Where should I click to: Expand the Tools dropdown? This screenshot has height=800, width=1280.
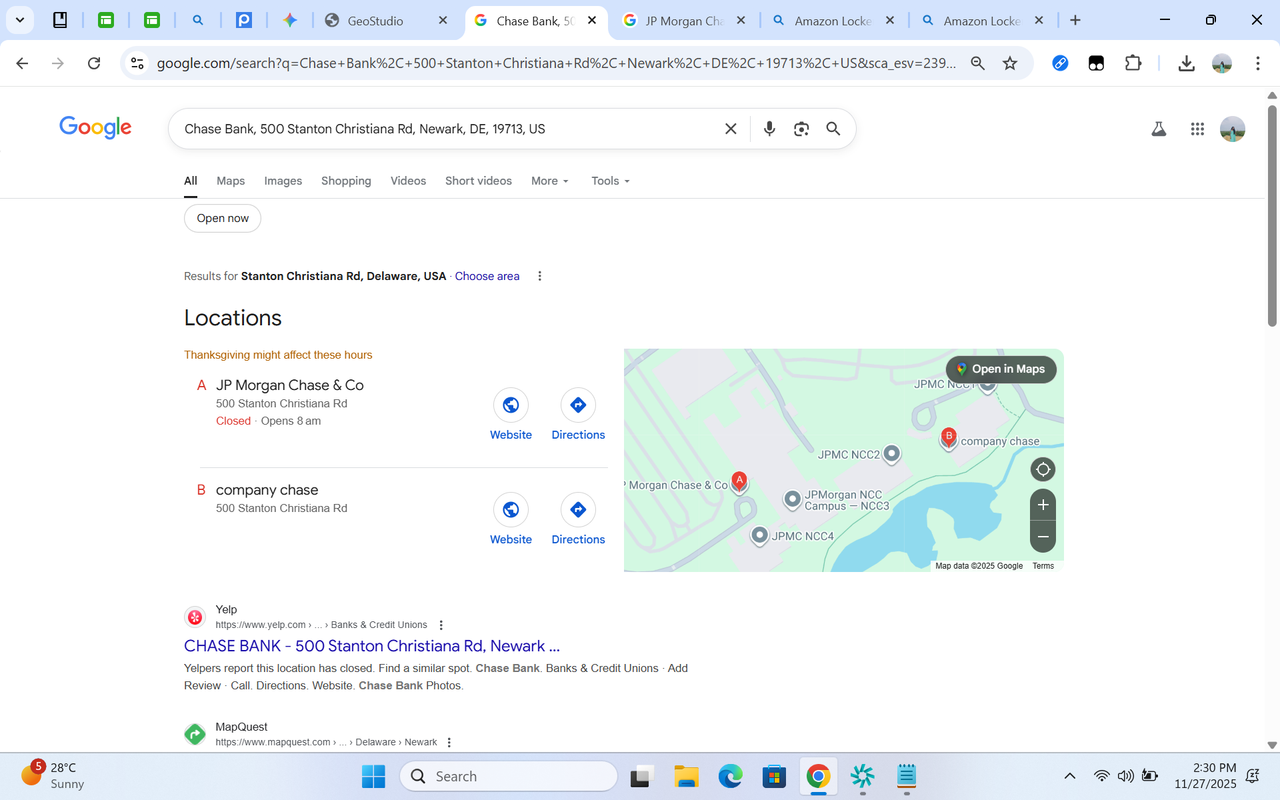click(610, 181)
